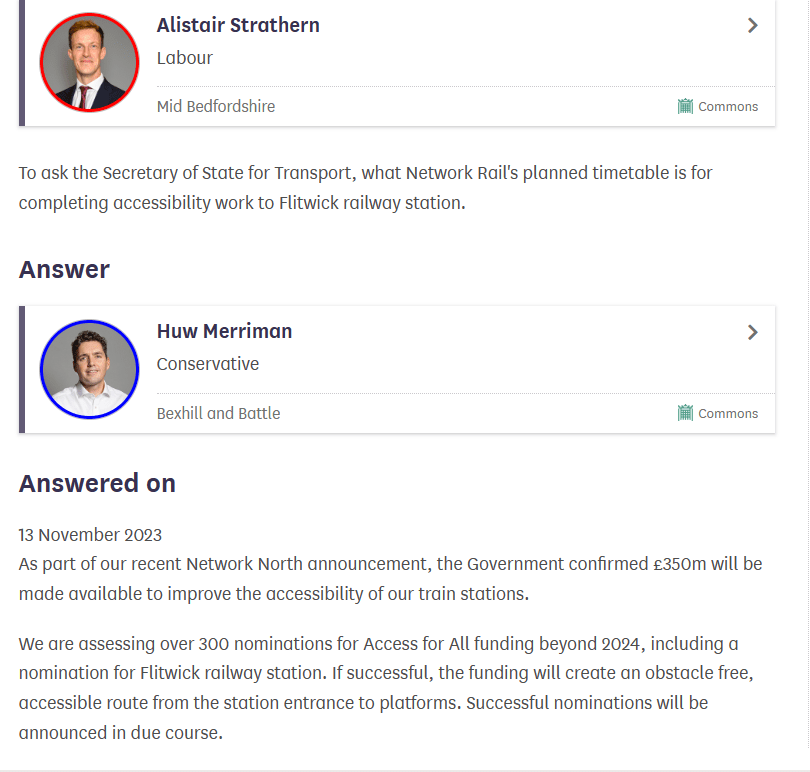Click the Commons portcullis icon on Alistair Strathern's card
This screenshot has height=772, width=810.
(685, 106)
